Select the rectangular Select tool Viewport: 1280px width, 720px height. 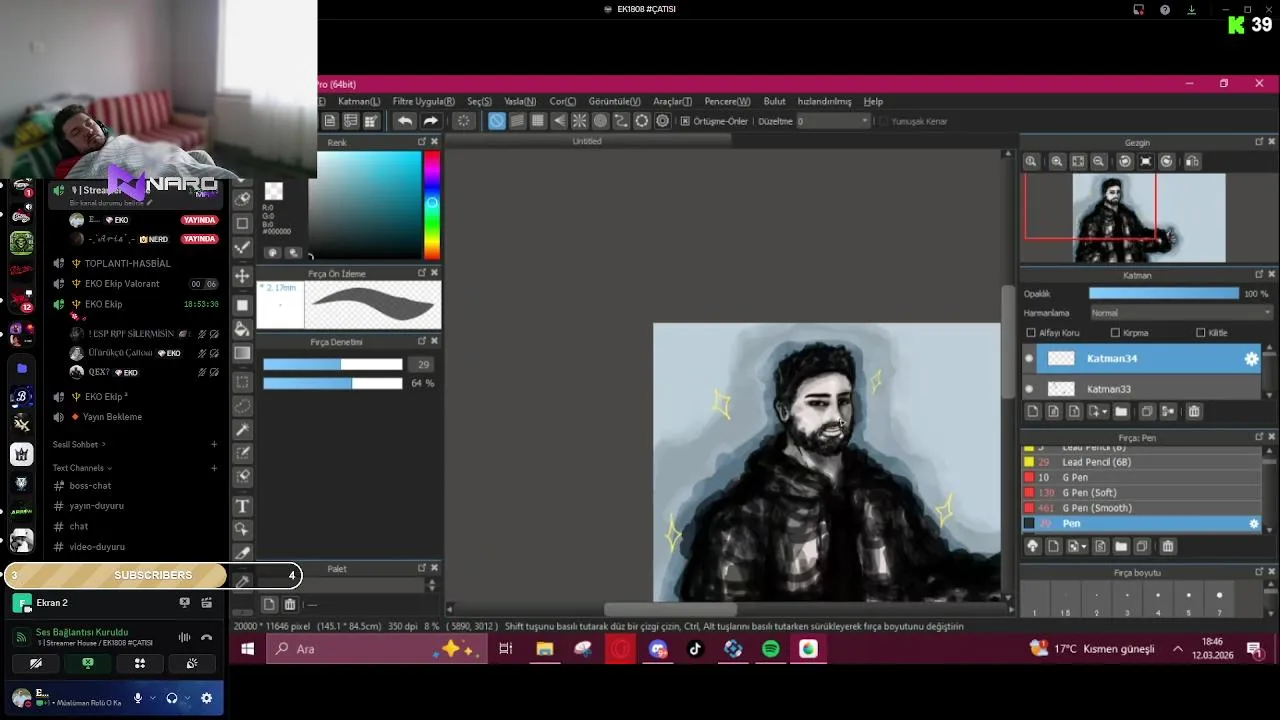tap(242, 382)
